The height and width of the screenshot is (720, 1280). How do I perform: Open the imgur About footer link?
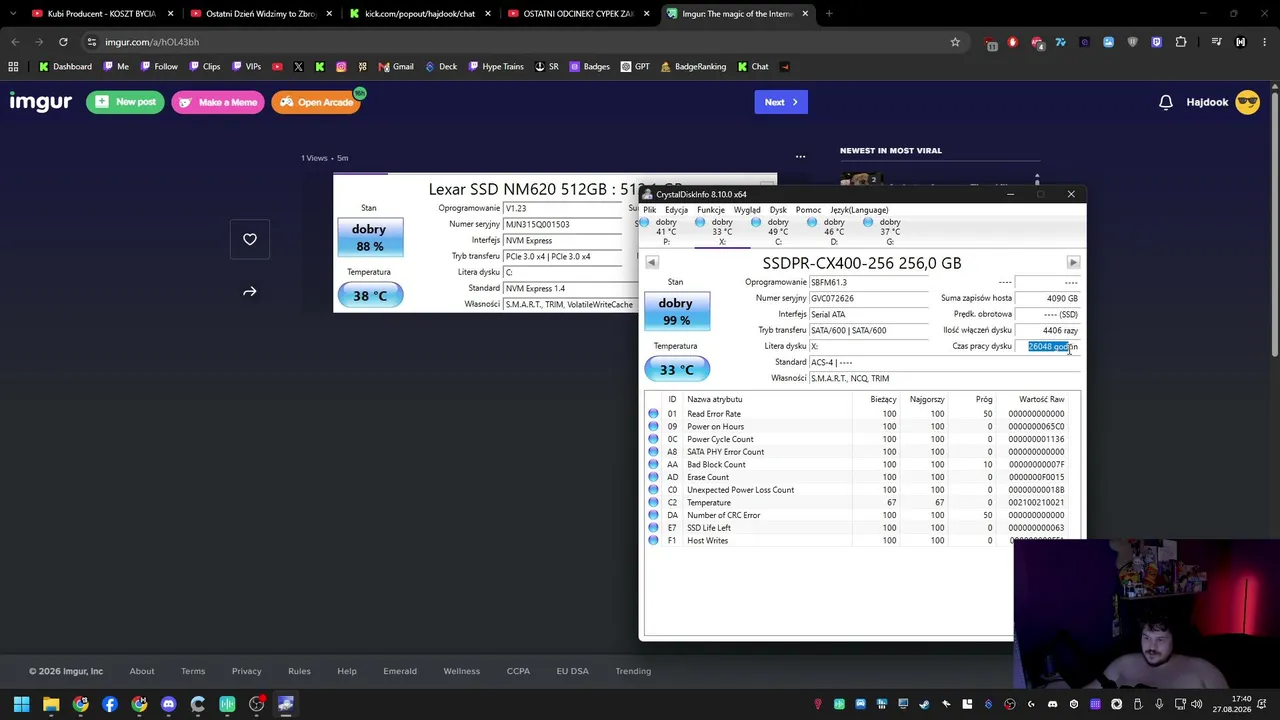point(142,671)
